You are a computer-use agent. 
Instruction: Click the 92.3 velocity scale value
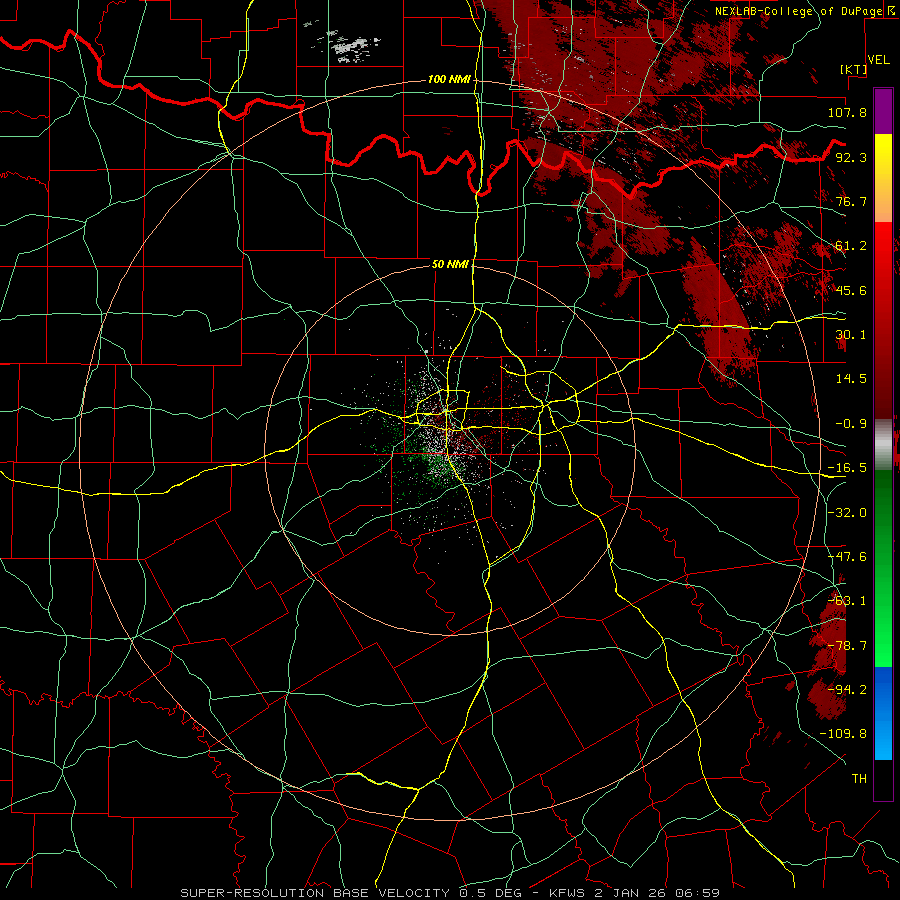pos(851,157)
